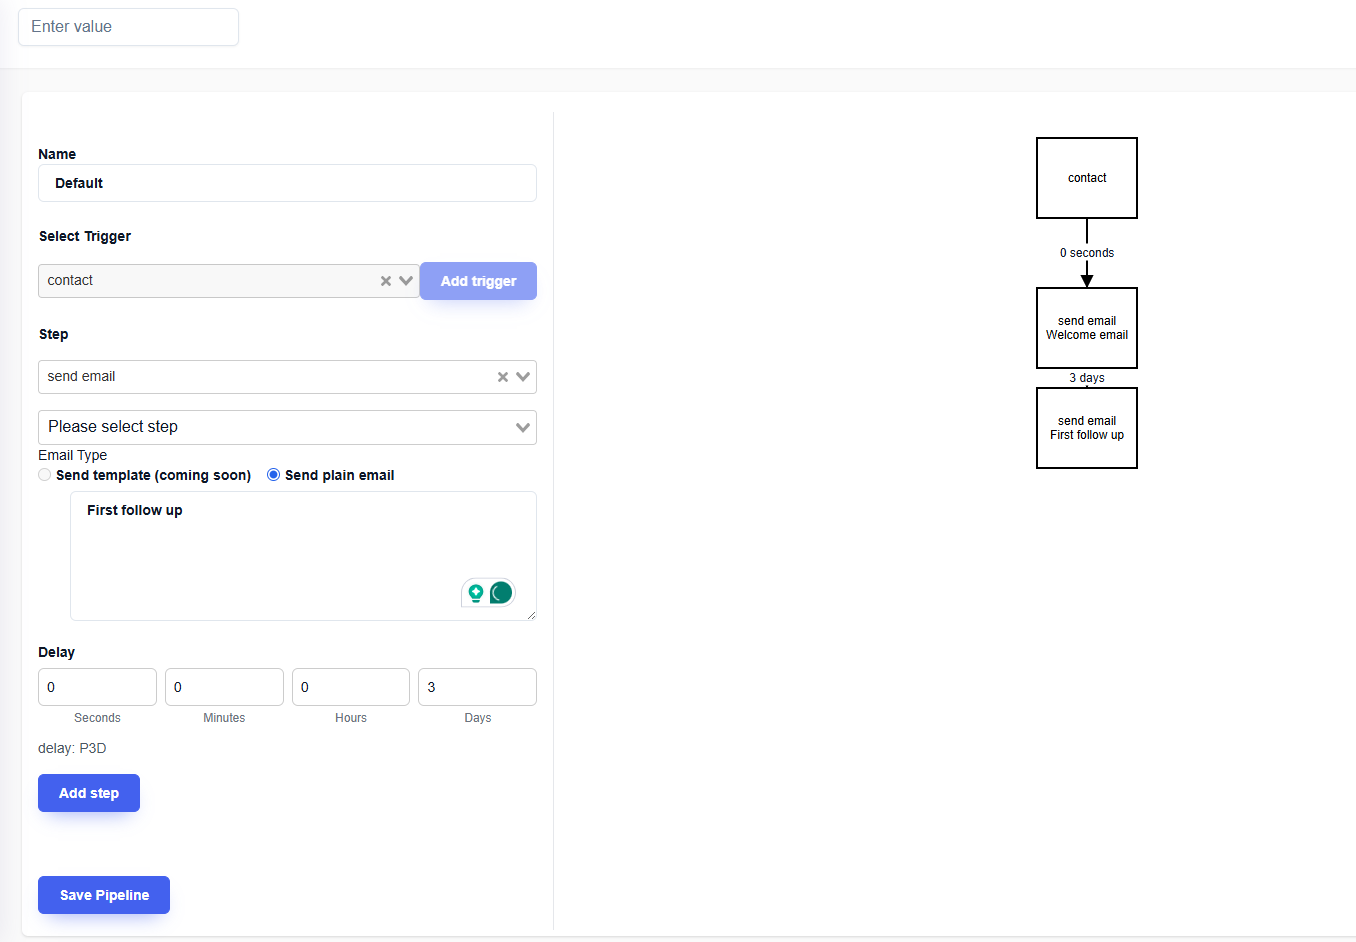Click the Name input field

coord(287,183)
